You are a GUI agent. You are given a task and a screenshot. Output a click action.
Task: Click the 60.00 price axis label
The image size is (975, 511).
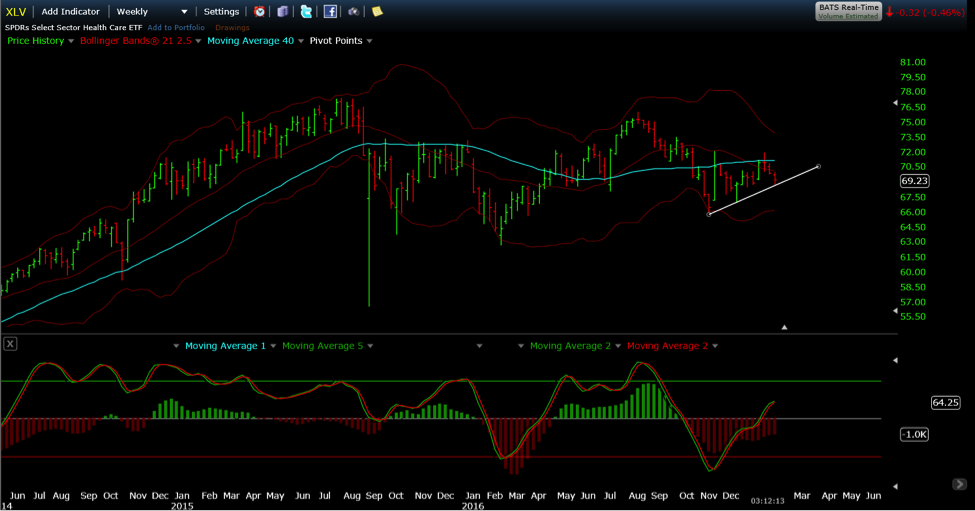913,272
